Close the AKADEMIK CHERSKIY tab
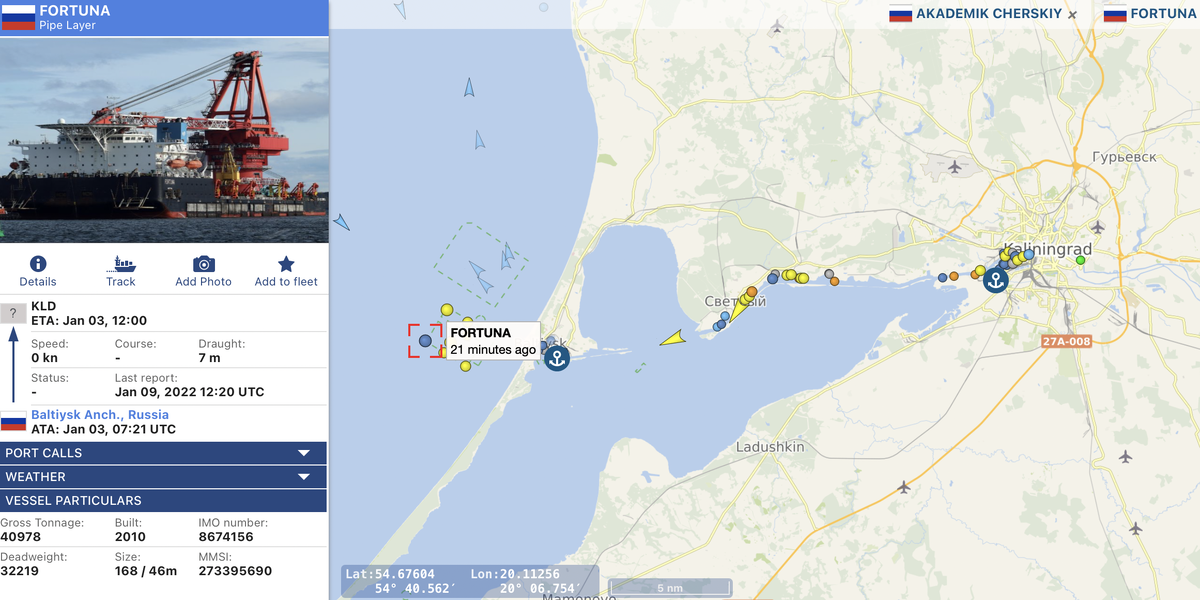The width and height of the screenshot is (1200, 600). point(1072,15)
